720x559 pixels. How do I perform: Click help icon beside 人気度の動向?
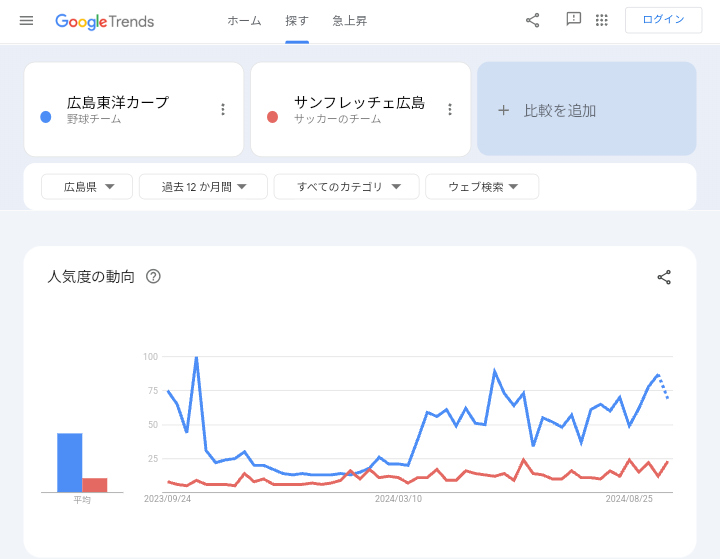click(x=153, y=277)
